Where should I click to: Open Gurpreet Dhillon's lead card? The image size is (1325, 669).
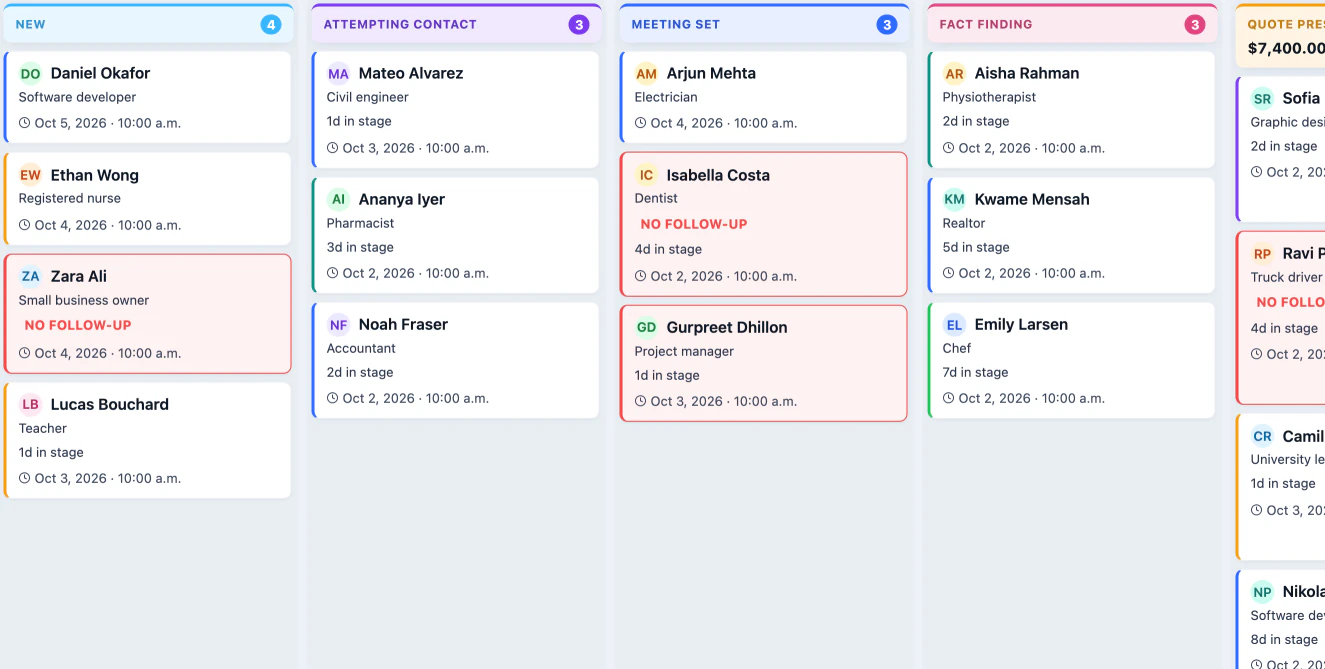(764, 363)
